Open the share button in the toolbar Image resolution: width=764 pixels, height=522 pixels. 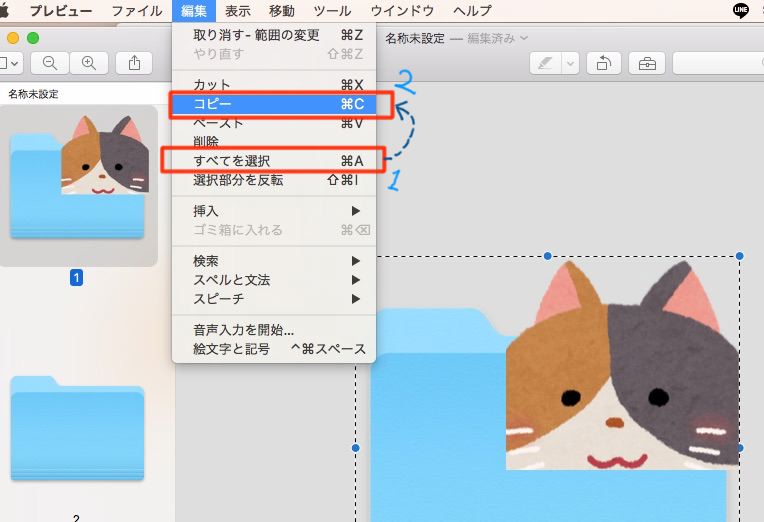134,63
